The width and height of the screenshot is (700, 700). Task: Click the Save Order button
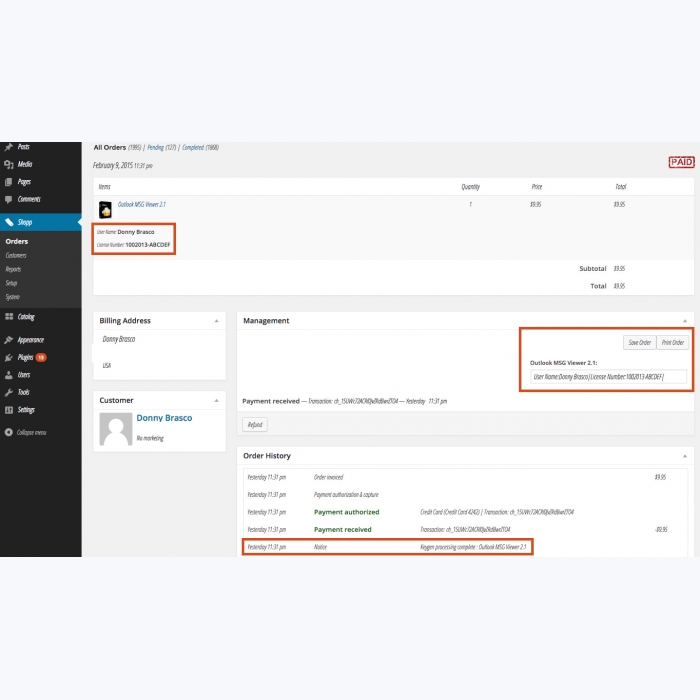click(639, 342)
